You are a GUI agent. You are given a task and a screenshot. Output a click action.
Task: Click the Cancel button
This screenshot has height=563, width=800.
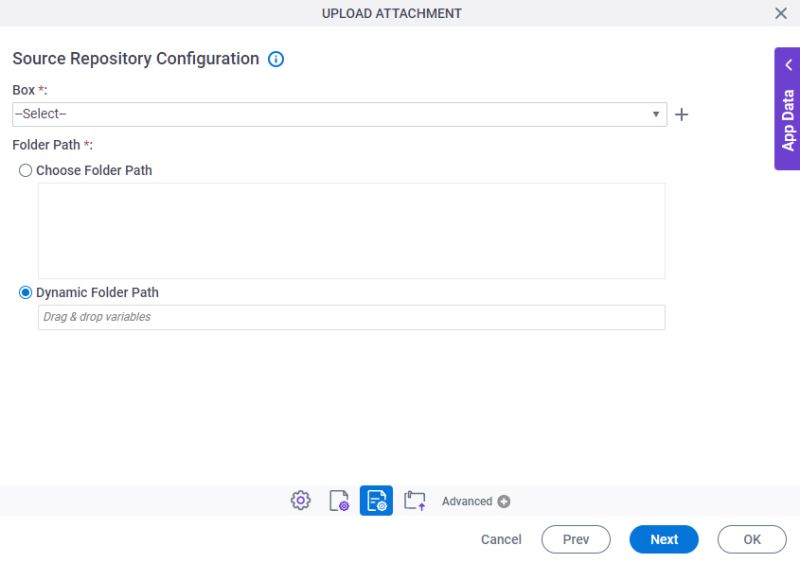(501, 539)
